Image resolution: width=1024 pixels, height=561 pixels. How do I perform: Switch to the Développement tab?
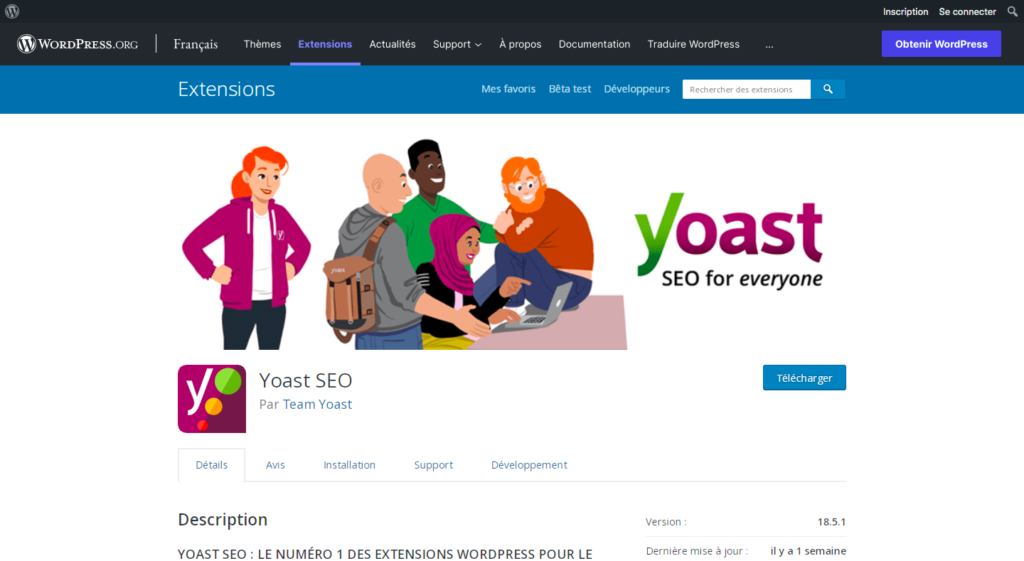pos(529,465)
